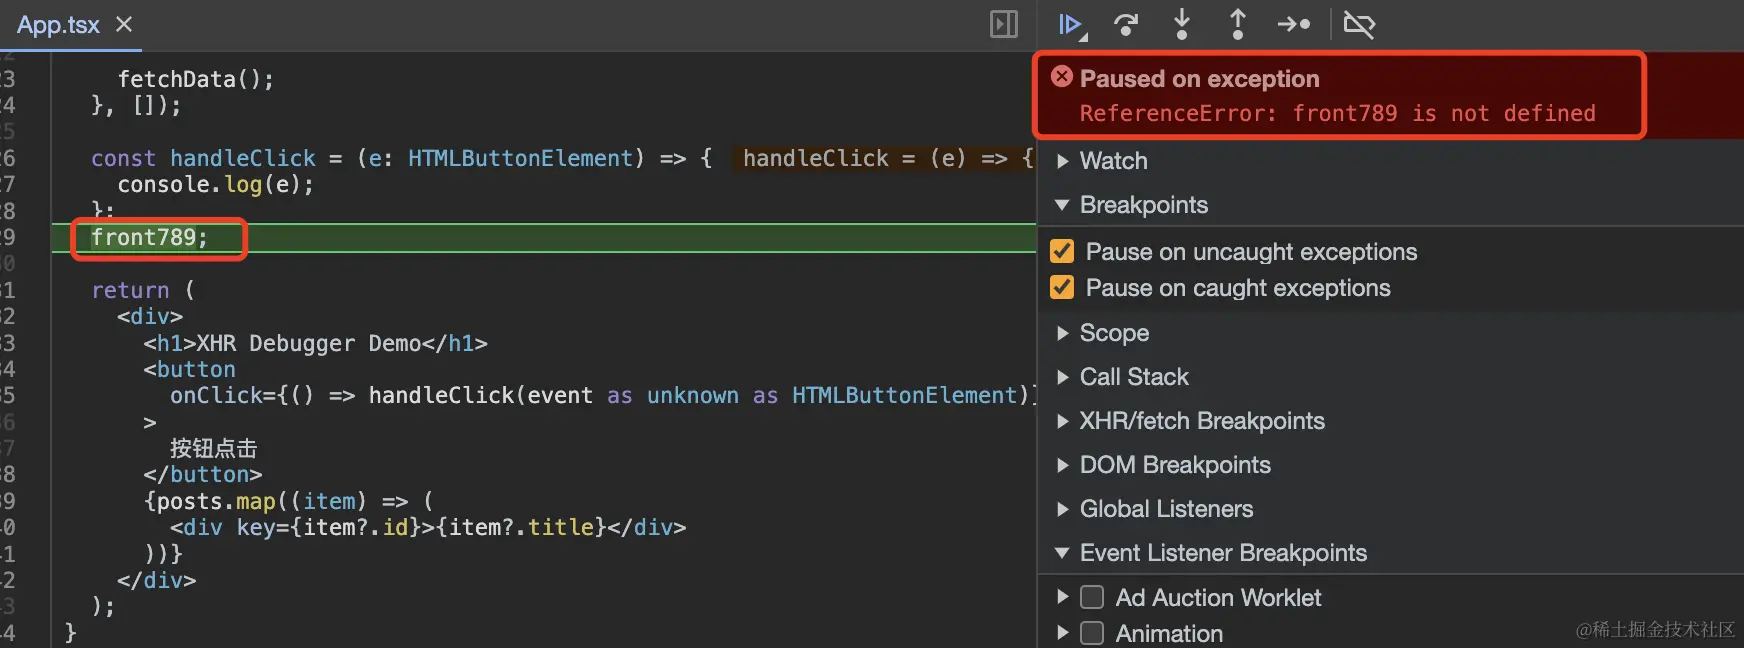Click the XHR Debugger Demo h1 line
Screen dimensions: 1744x648
[315, 343]
